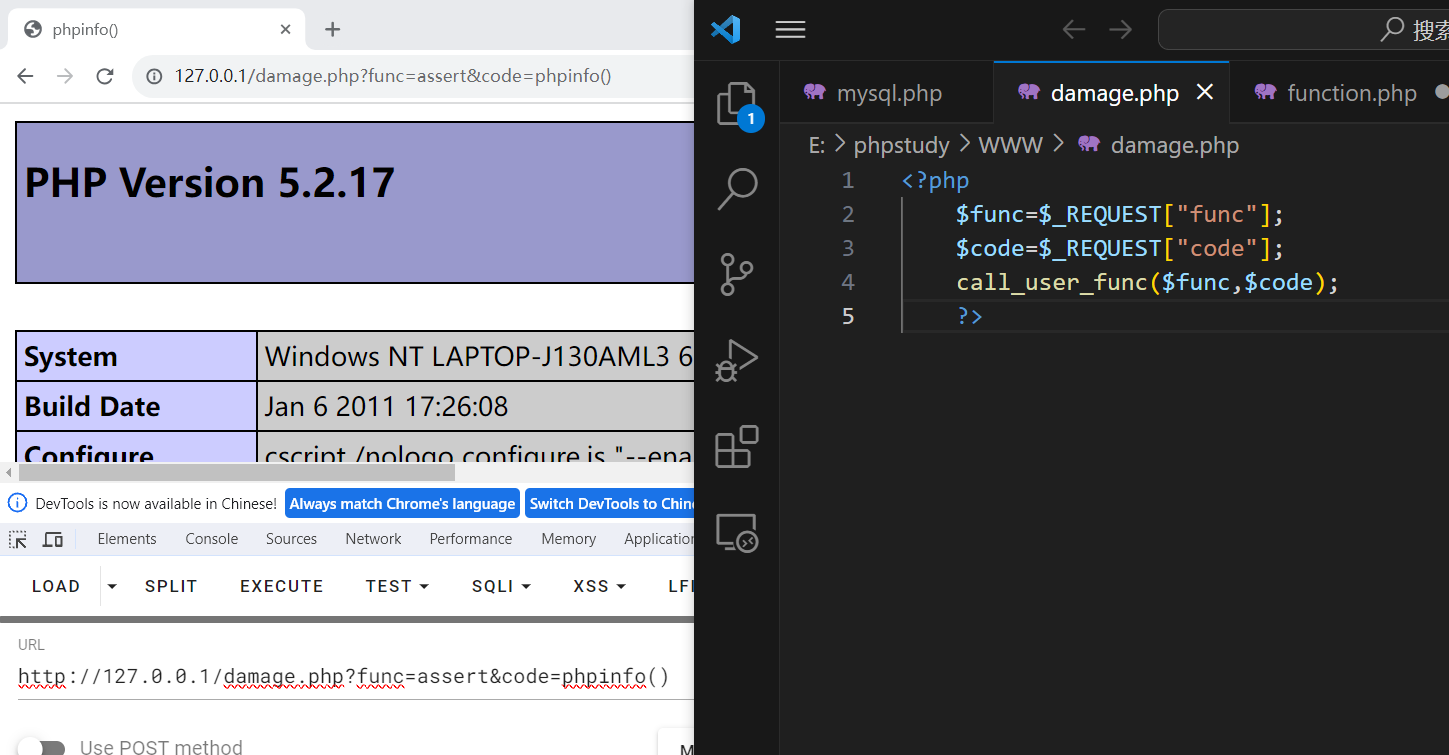This screenshot has height=755, width=1449.
Task: Open the DevTools Application tab
Action: coord(658,539)
